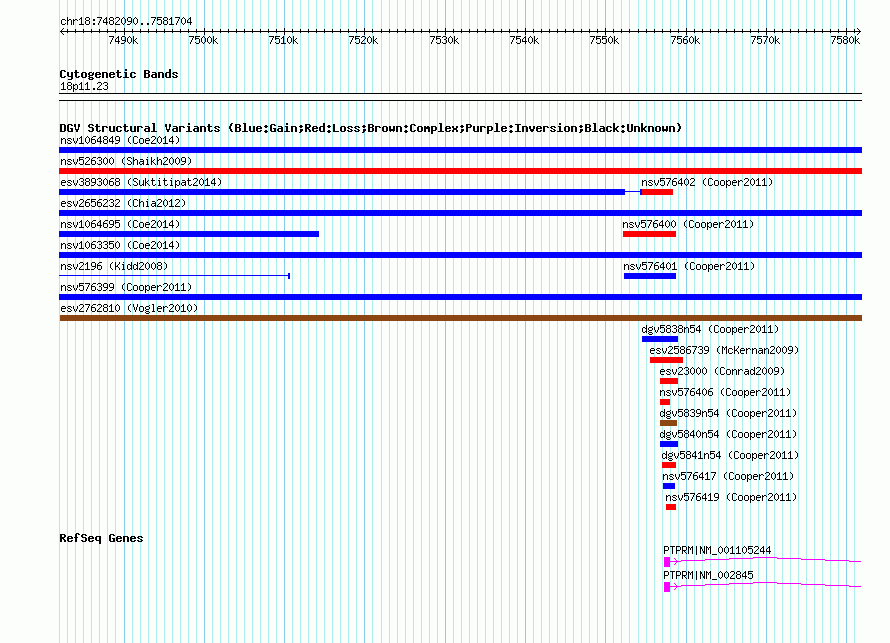Select the blue nsv1063350 gain bar

(460, 255)
